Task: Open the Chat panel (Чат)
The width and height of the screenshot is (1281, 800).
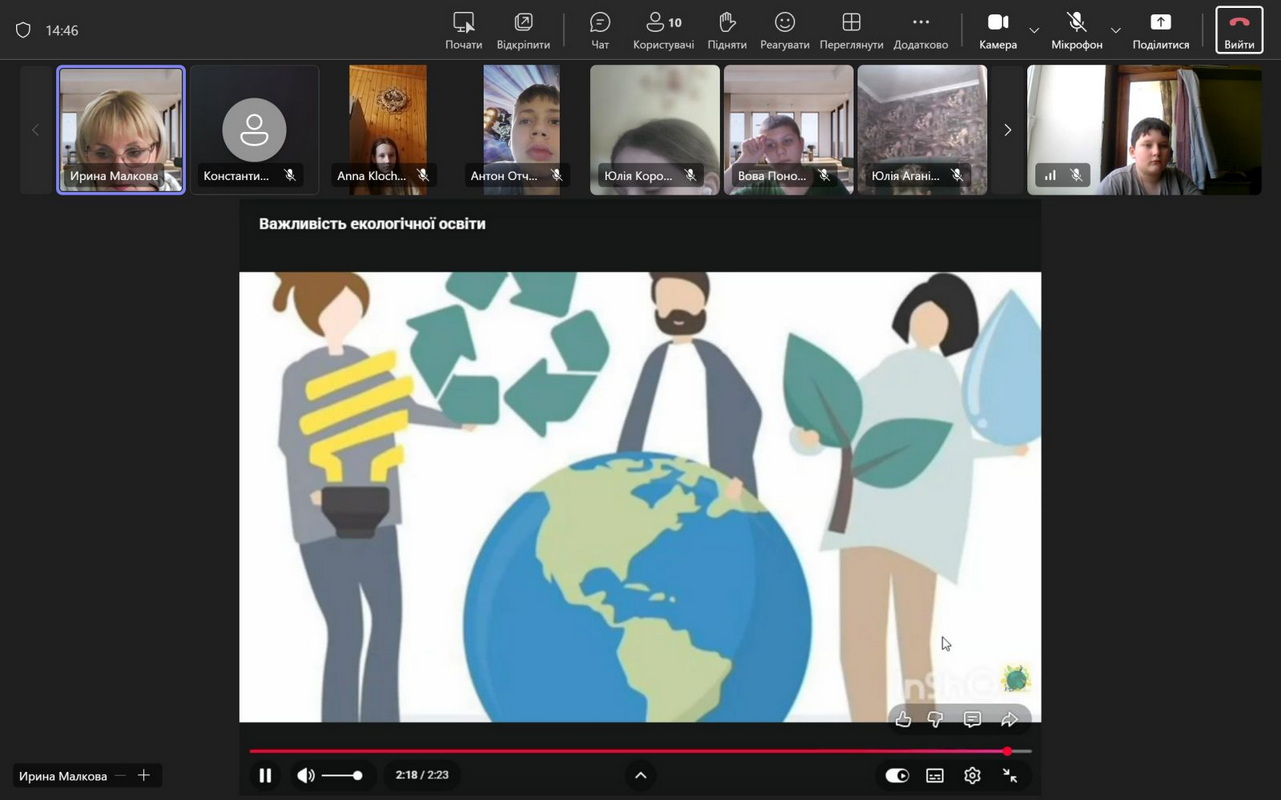Action: [x=600, y=30]
